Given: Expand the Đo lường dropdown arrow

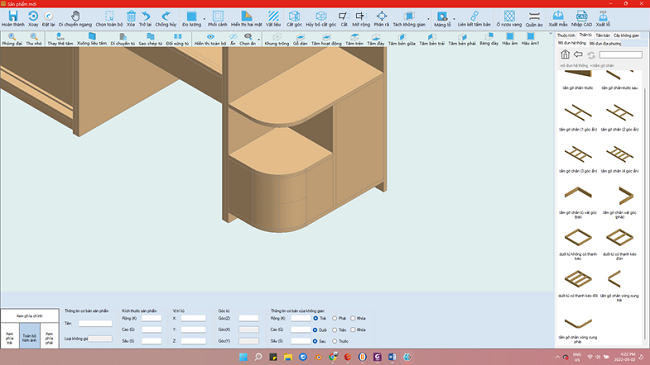Looking at the screenshot, I should [x=204, y=19].
